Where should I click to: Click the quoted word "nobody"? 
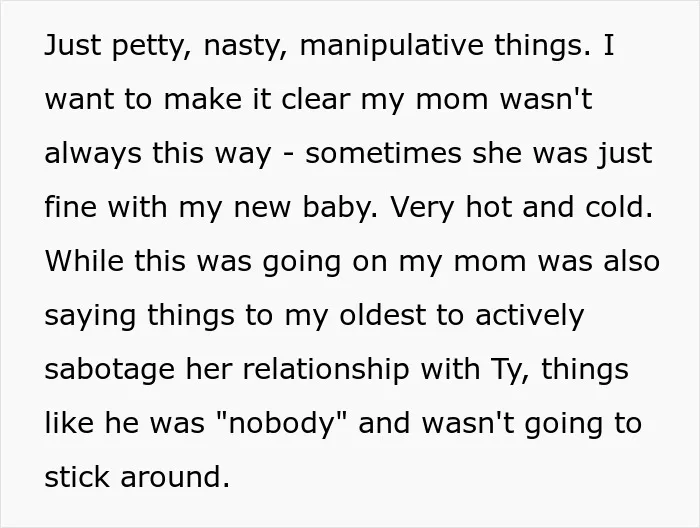point(281,423)
